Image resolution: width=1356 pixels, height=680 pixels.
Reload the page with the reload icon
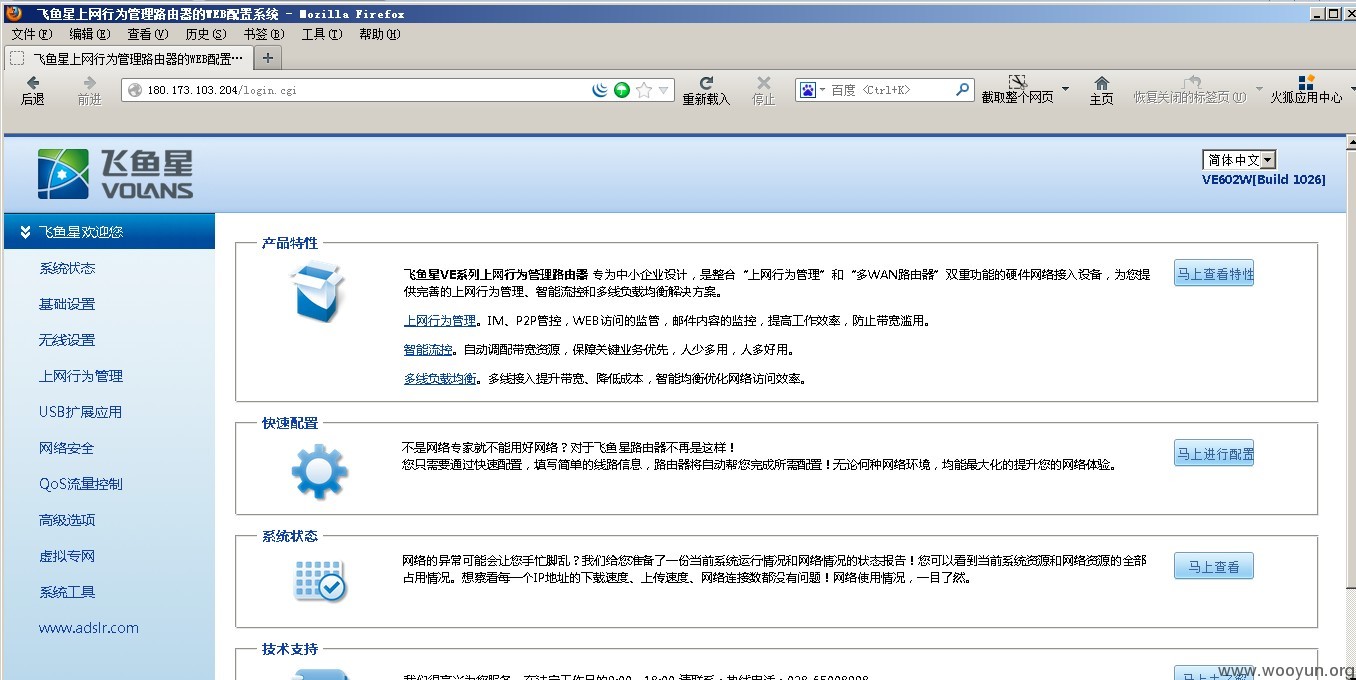(706, 83)
